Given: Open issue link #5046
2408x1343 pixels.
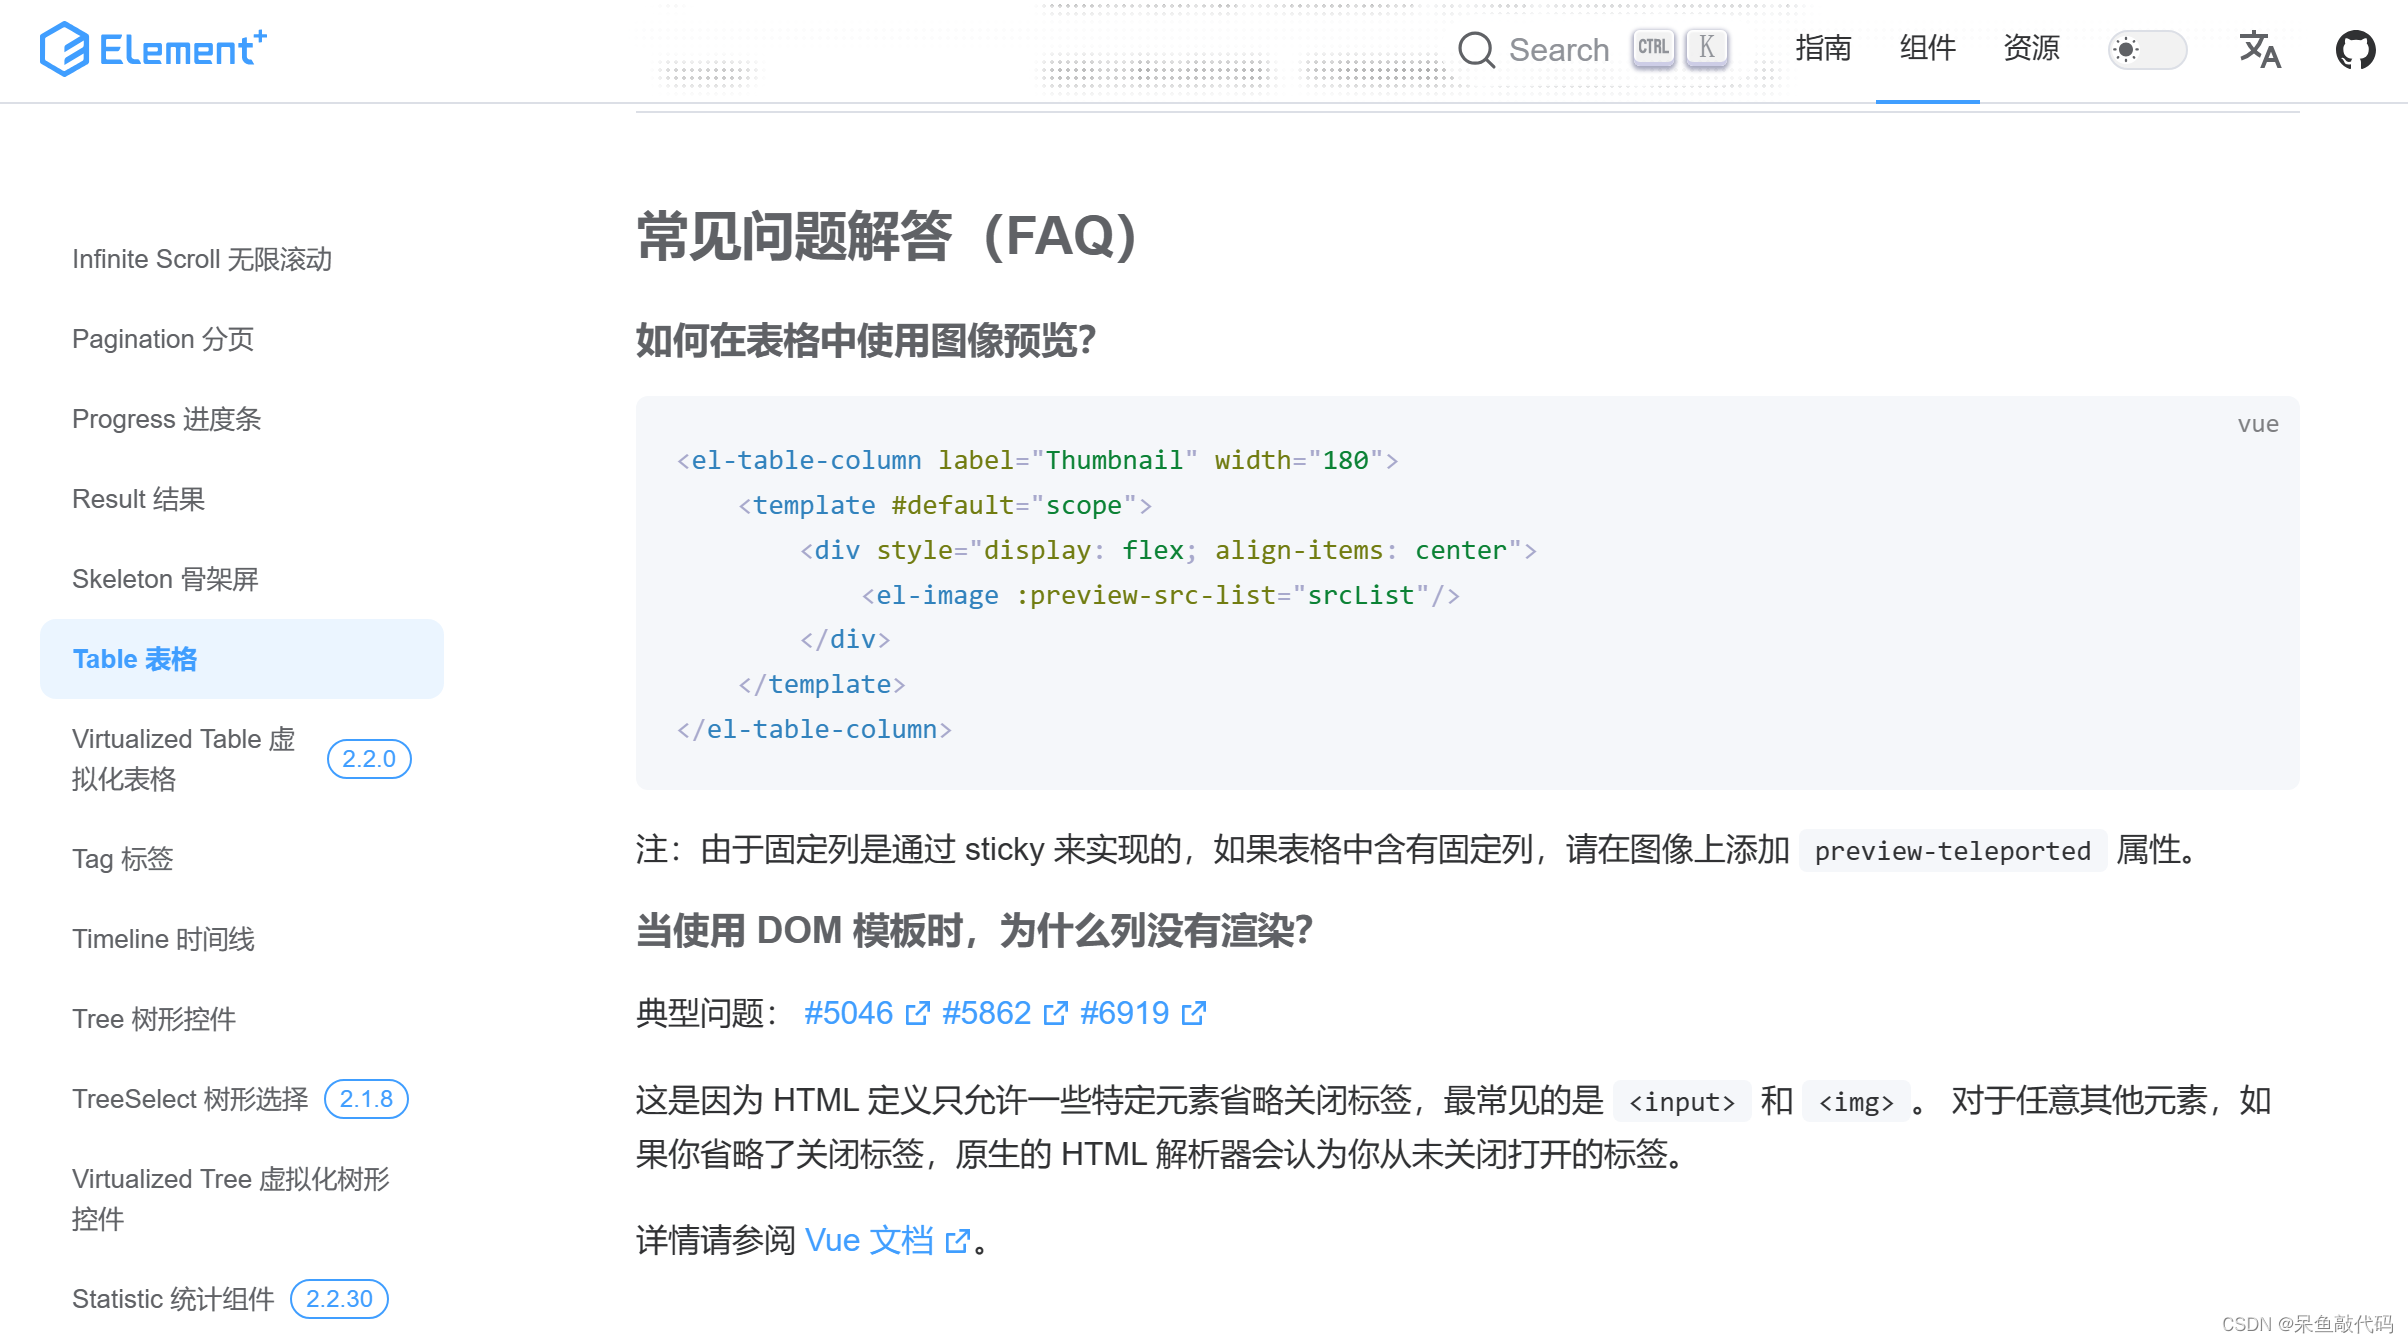Looking at the screenshot, I should (x=848, y=1013).
